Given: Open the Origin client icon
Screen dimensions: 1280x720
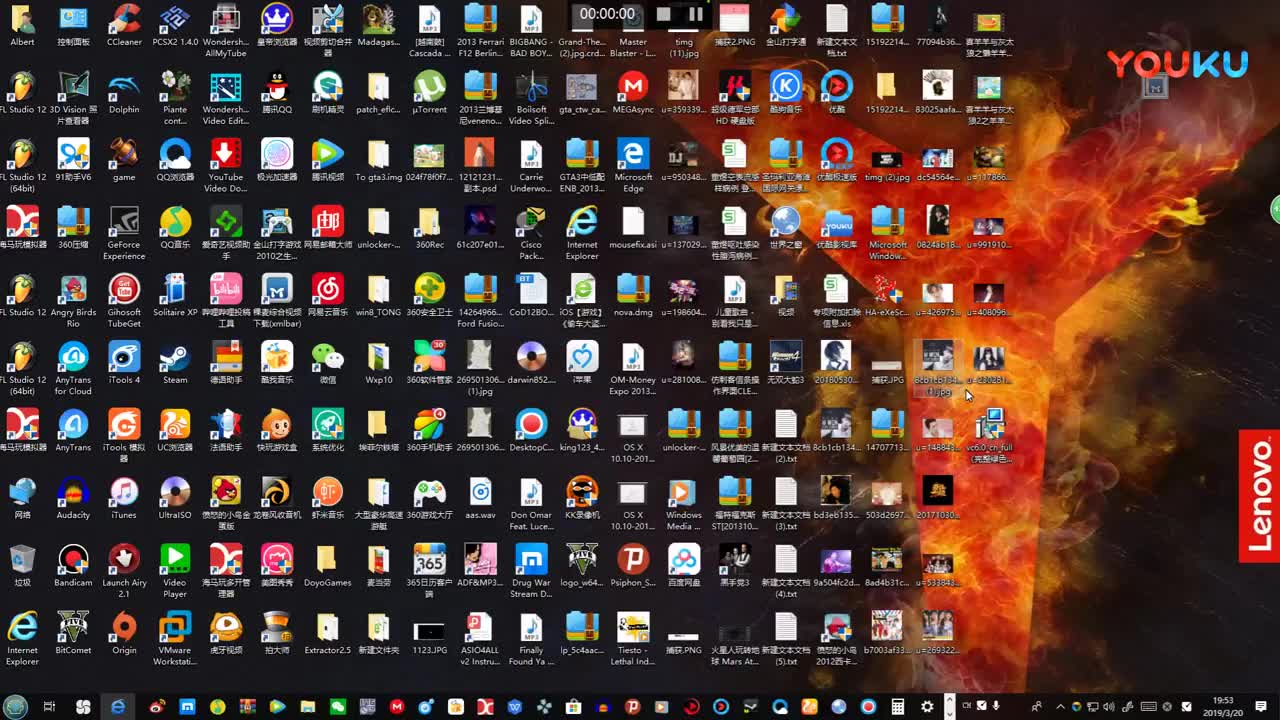Looking at the screenshot, I should (x=124, y=634).
